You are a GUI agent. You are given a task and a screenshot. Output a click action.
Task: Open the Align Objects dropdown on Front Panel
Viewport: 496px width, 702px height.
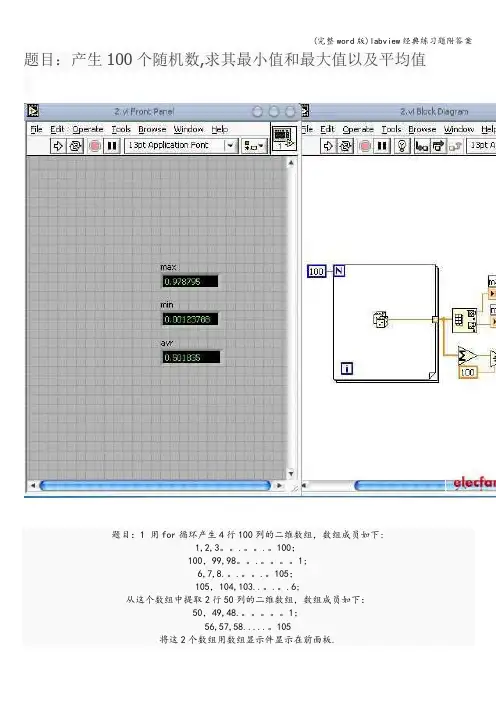pyautogui.click(x=254, y=146)
